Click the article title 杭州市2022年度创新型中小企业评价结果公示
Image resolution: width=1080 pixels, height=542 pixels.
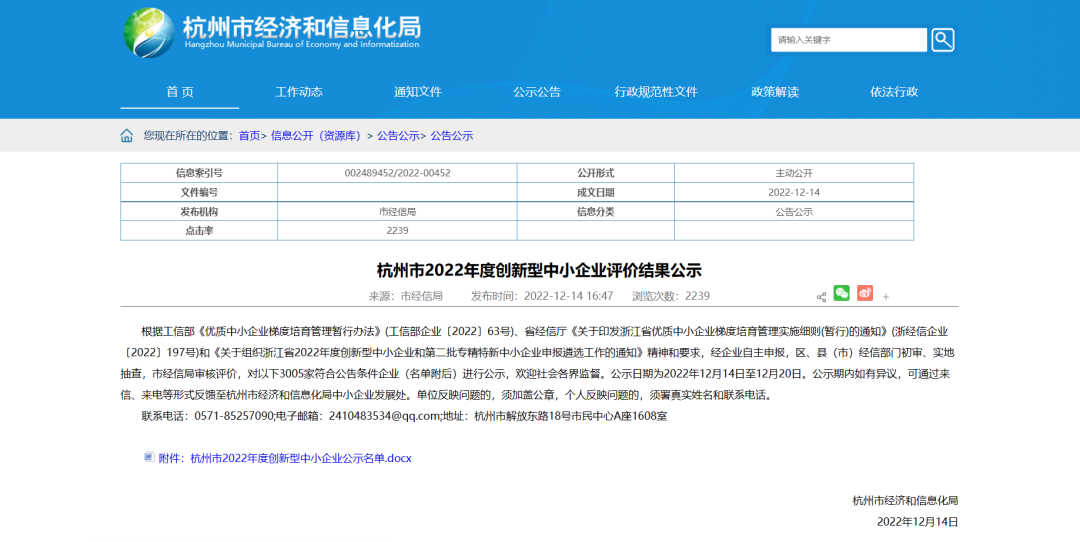[x=539, y=270]
